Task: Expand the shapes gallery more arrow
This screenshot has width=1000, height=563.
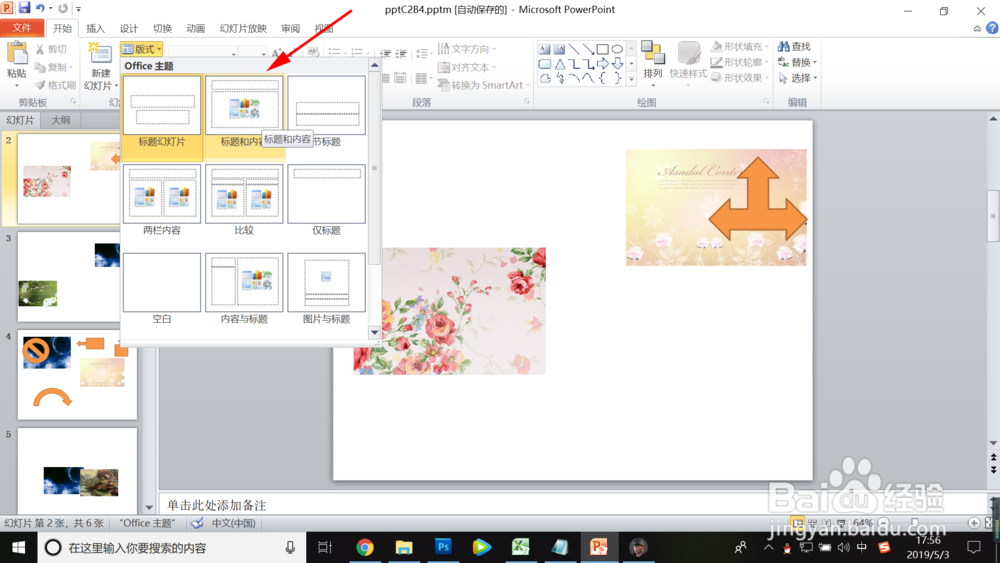Action: pyautogui.click(x=631, y=80)
